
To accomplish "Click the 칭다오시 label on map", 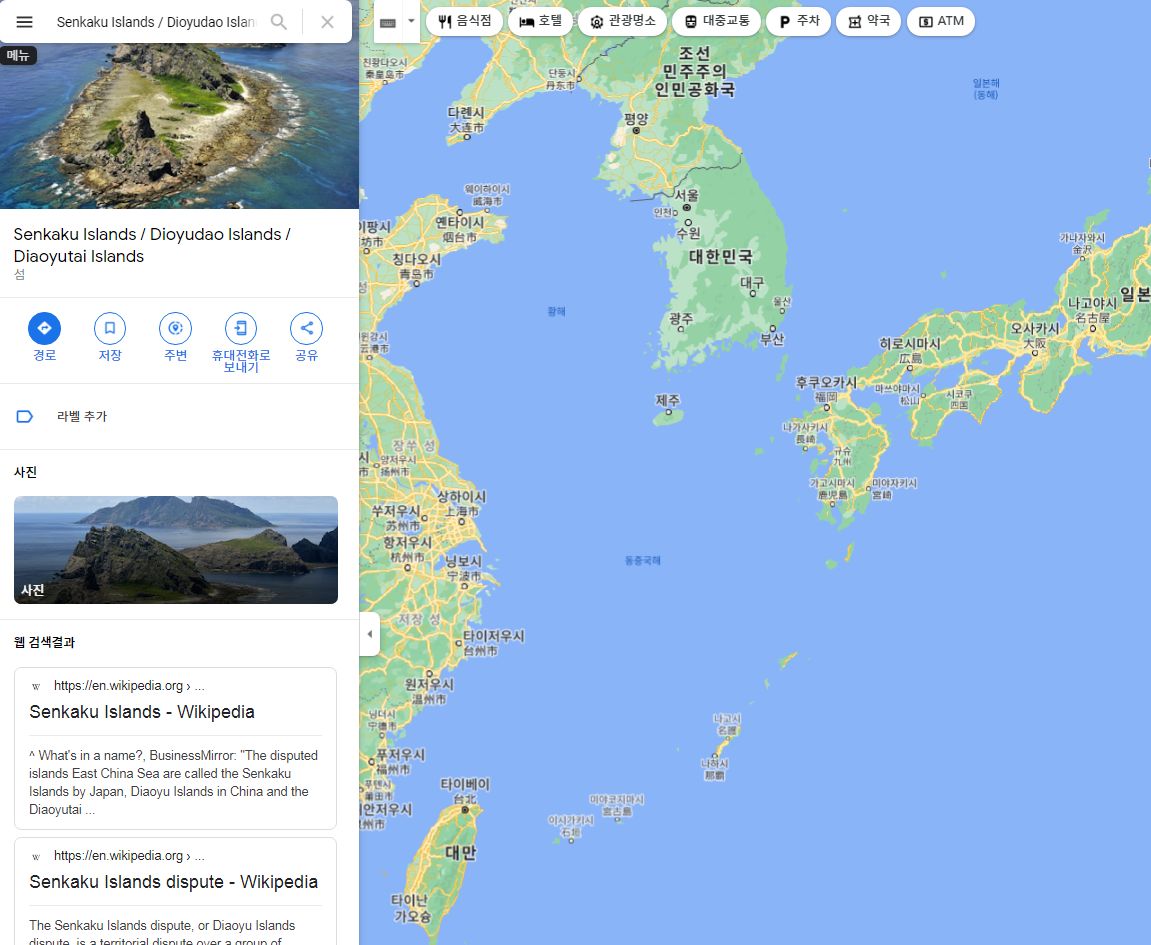I will 416,259.
